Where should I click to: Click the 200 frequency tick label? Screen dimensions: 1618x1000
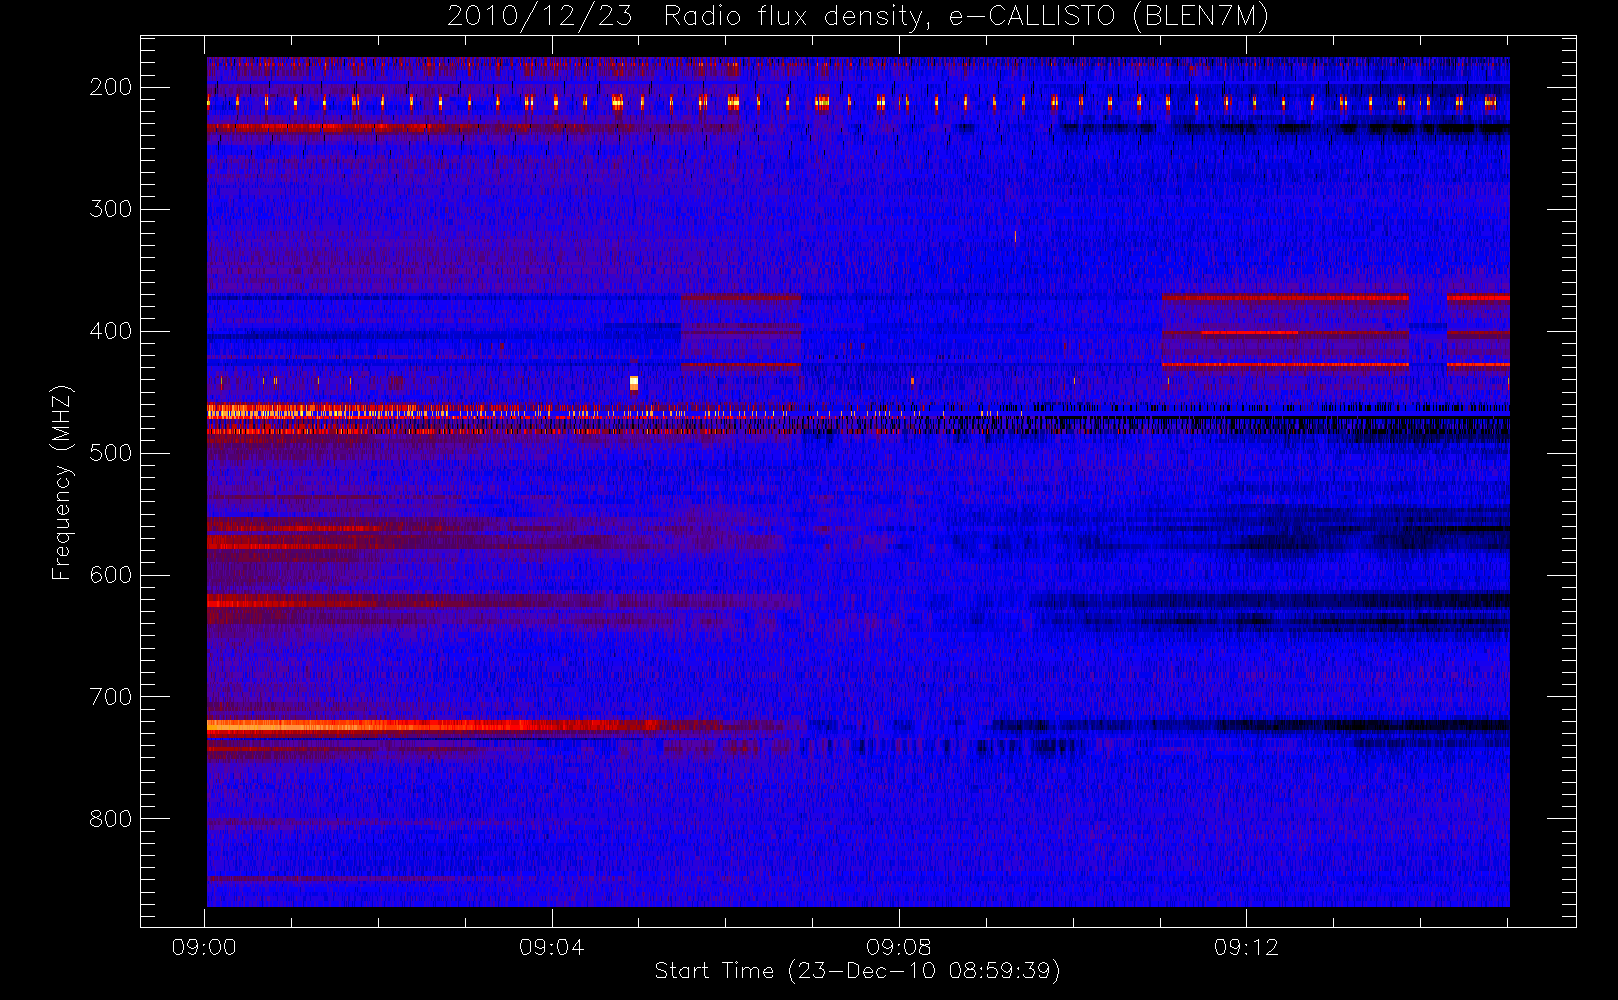(x=110, y=87)
